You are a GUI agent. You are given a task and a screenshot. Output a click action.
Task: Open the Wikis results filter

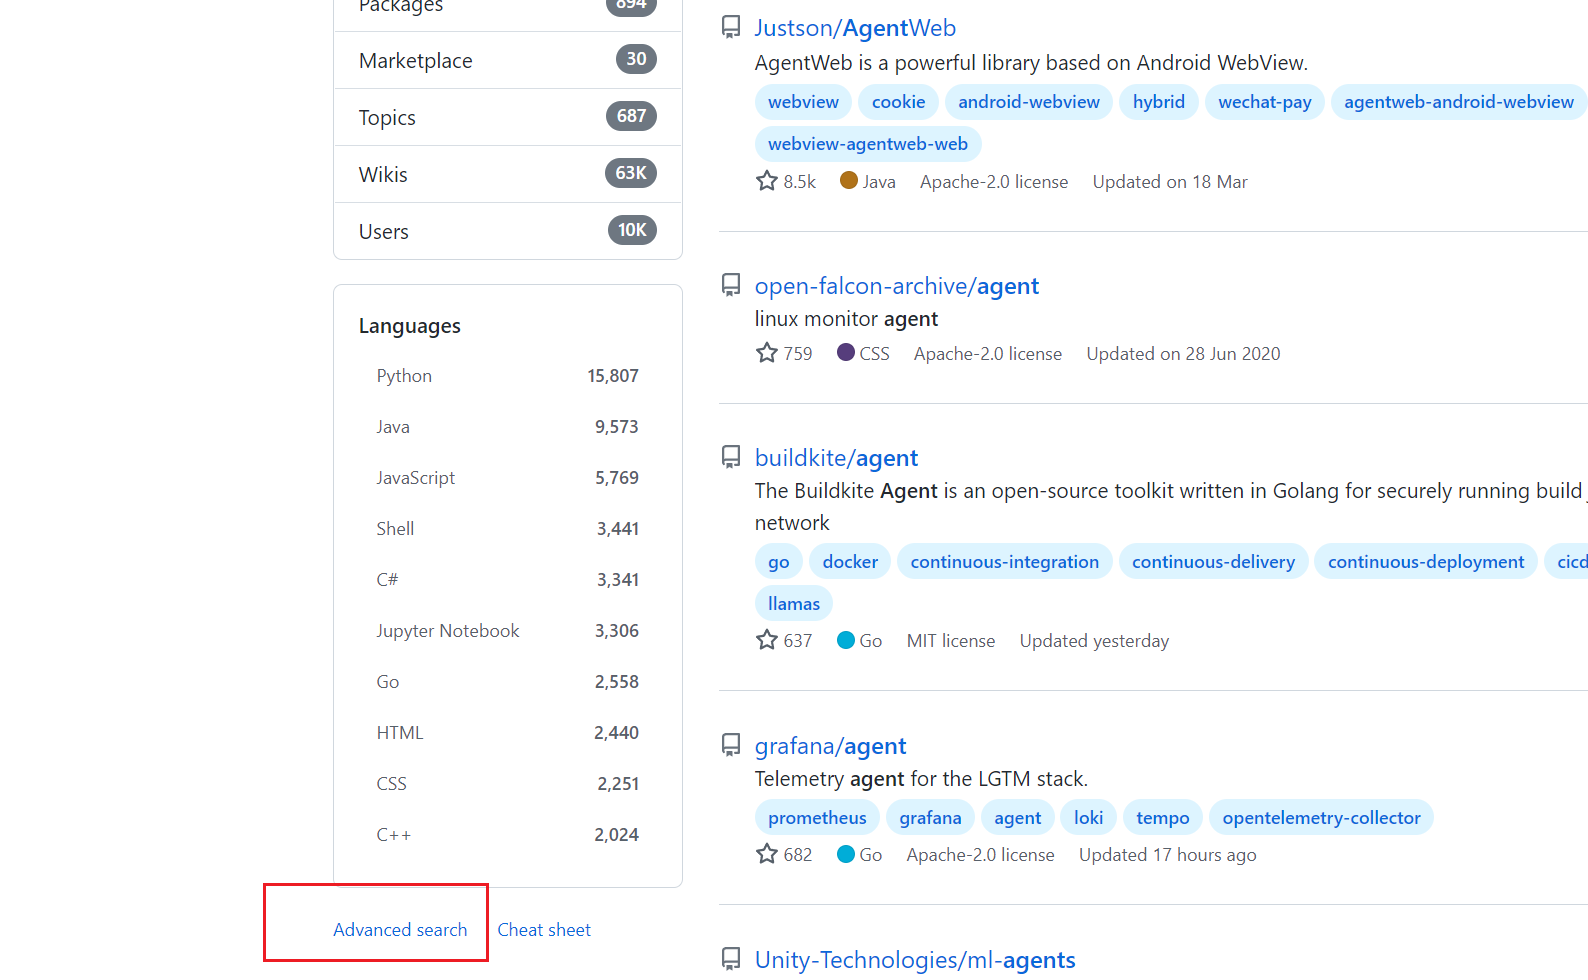(x=508, y=174)
